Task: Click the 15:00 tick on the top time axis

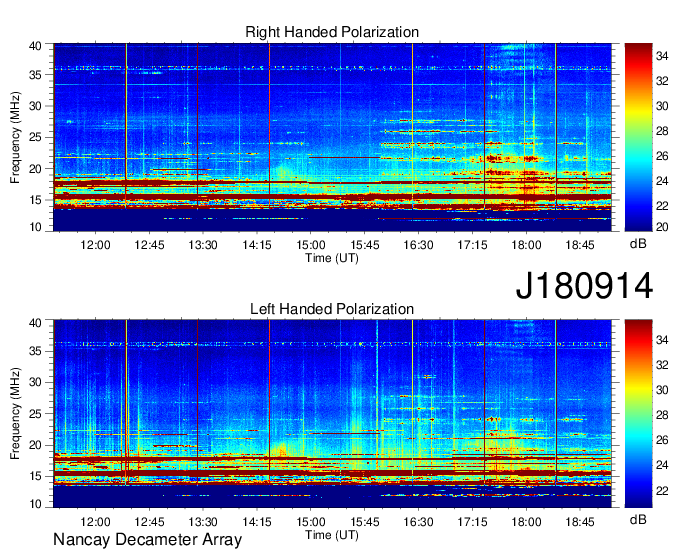Action: pos(311,245)
